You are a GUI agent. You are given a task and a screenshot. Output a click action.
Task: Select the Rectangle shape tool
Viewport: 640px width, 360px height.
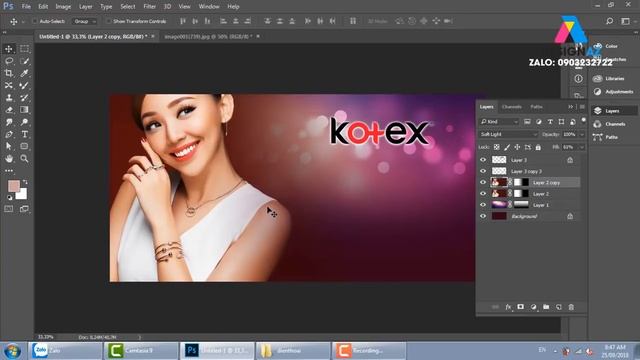[x=24, y=146]
